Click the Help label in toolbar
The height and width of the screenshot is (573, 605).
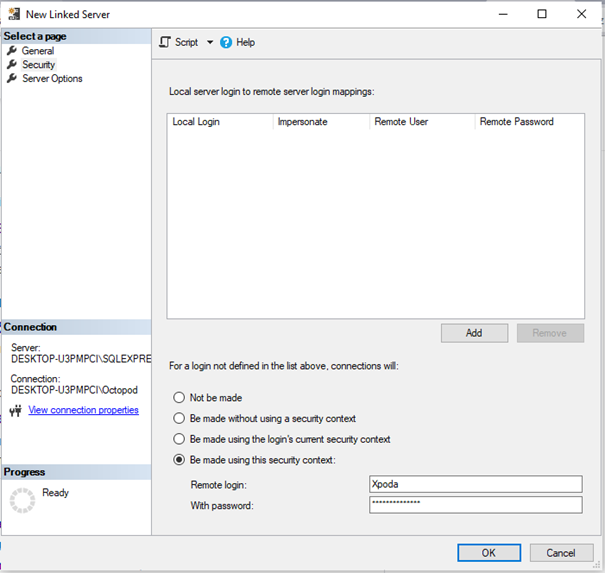[x=245, y=42]
